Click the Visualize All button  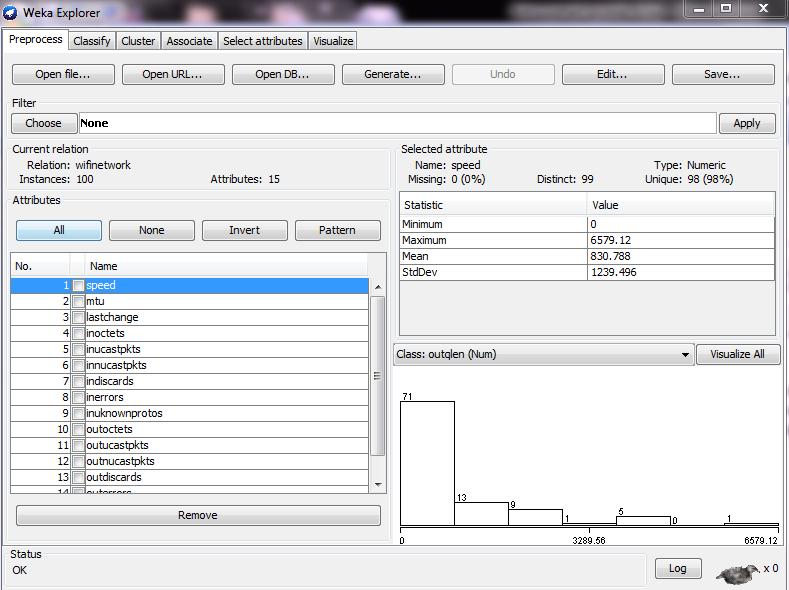pos(738,354)
